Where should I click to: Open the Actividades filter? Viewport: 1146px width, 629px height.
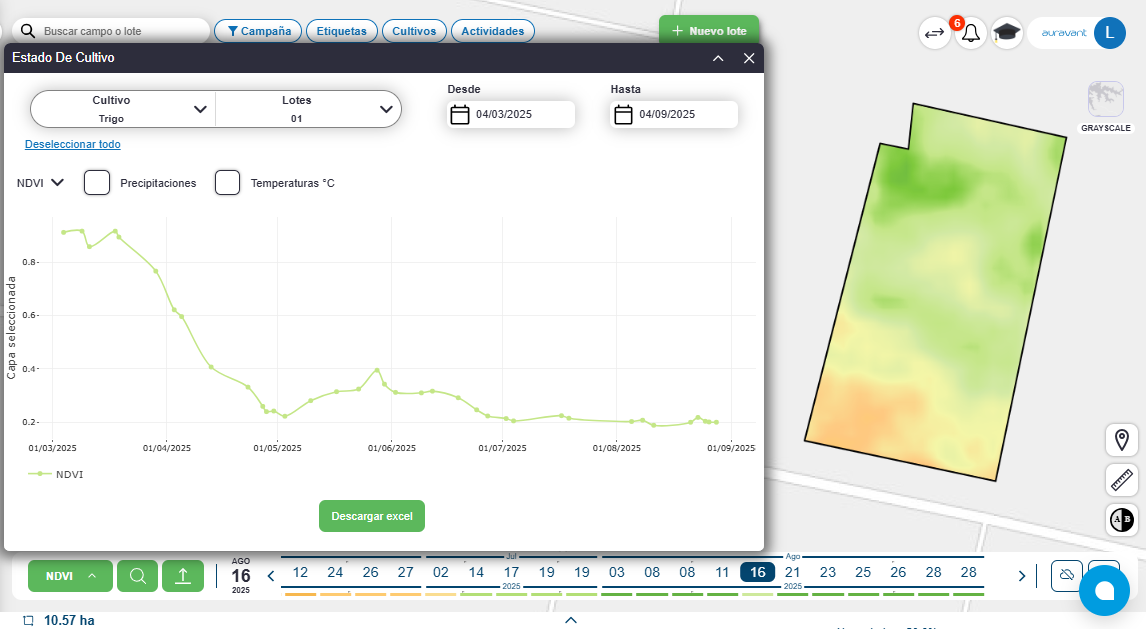pos(492,31)
